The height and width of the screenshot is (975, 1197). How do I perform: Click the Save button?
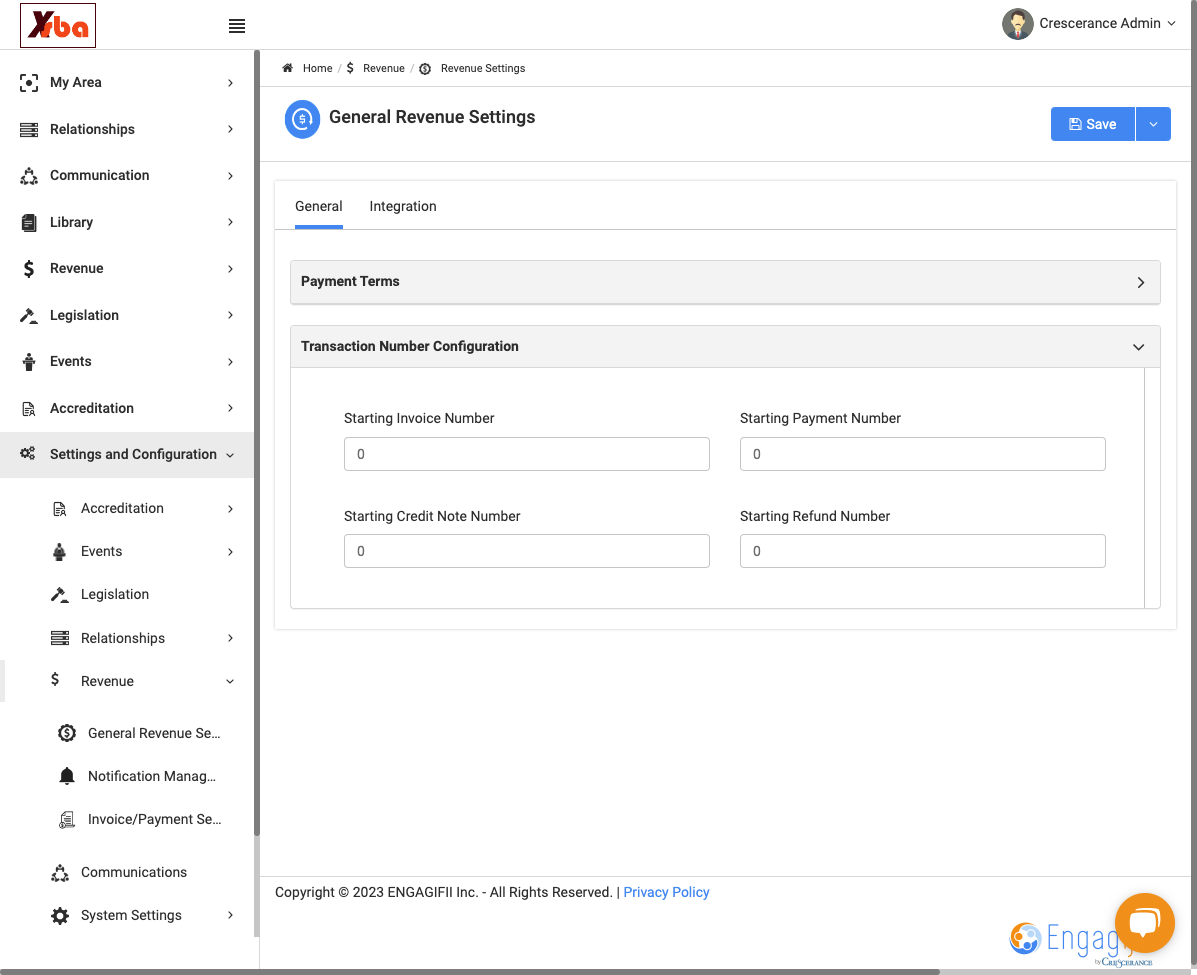[1092, 124]
